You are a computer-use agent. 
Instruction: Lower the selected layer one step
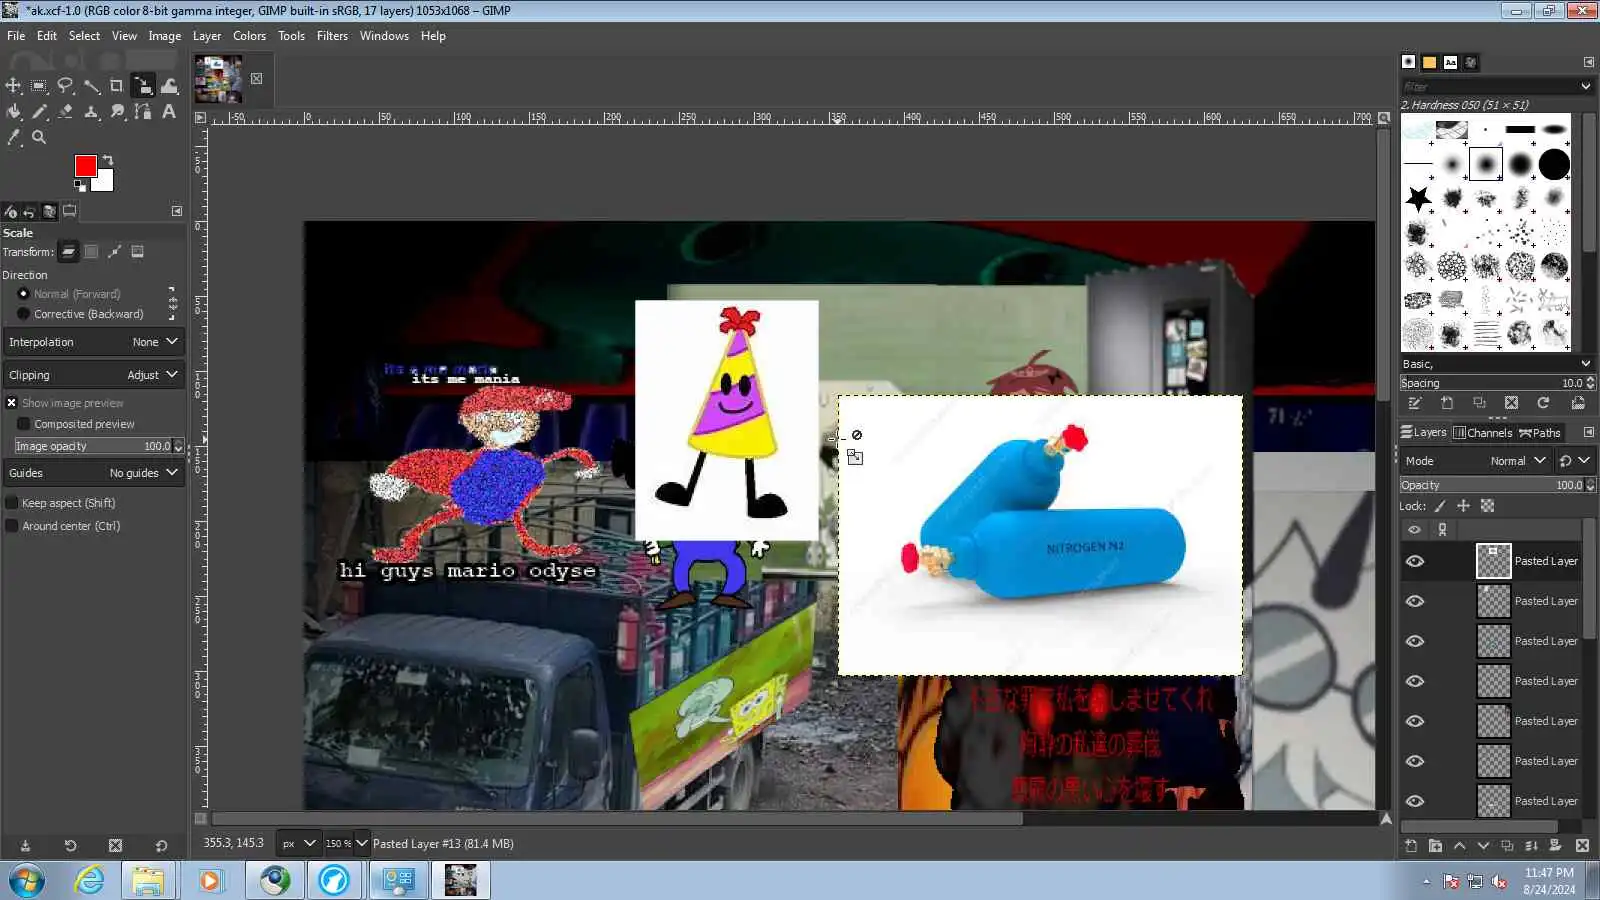pyautogui.click(x=1483, y=846)
